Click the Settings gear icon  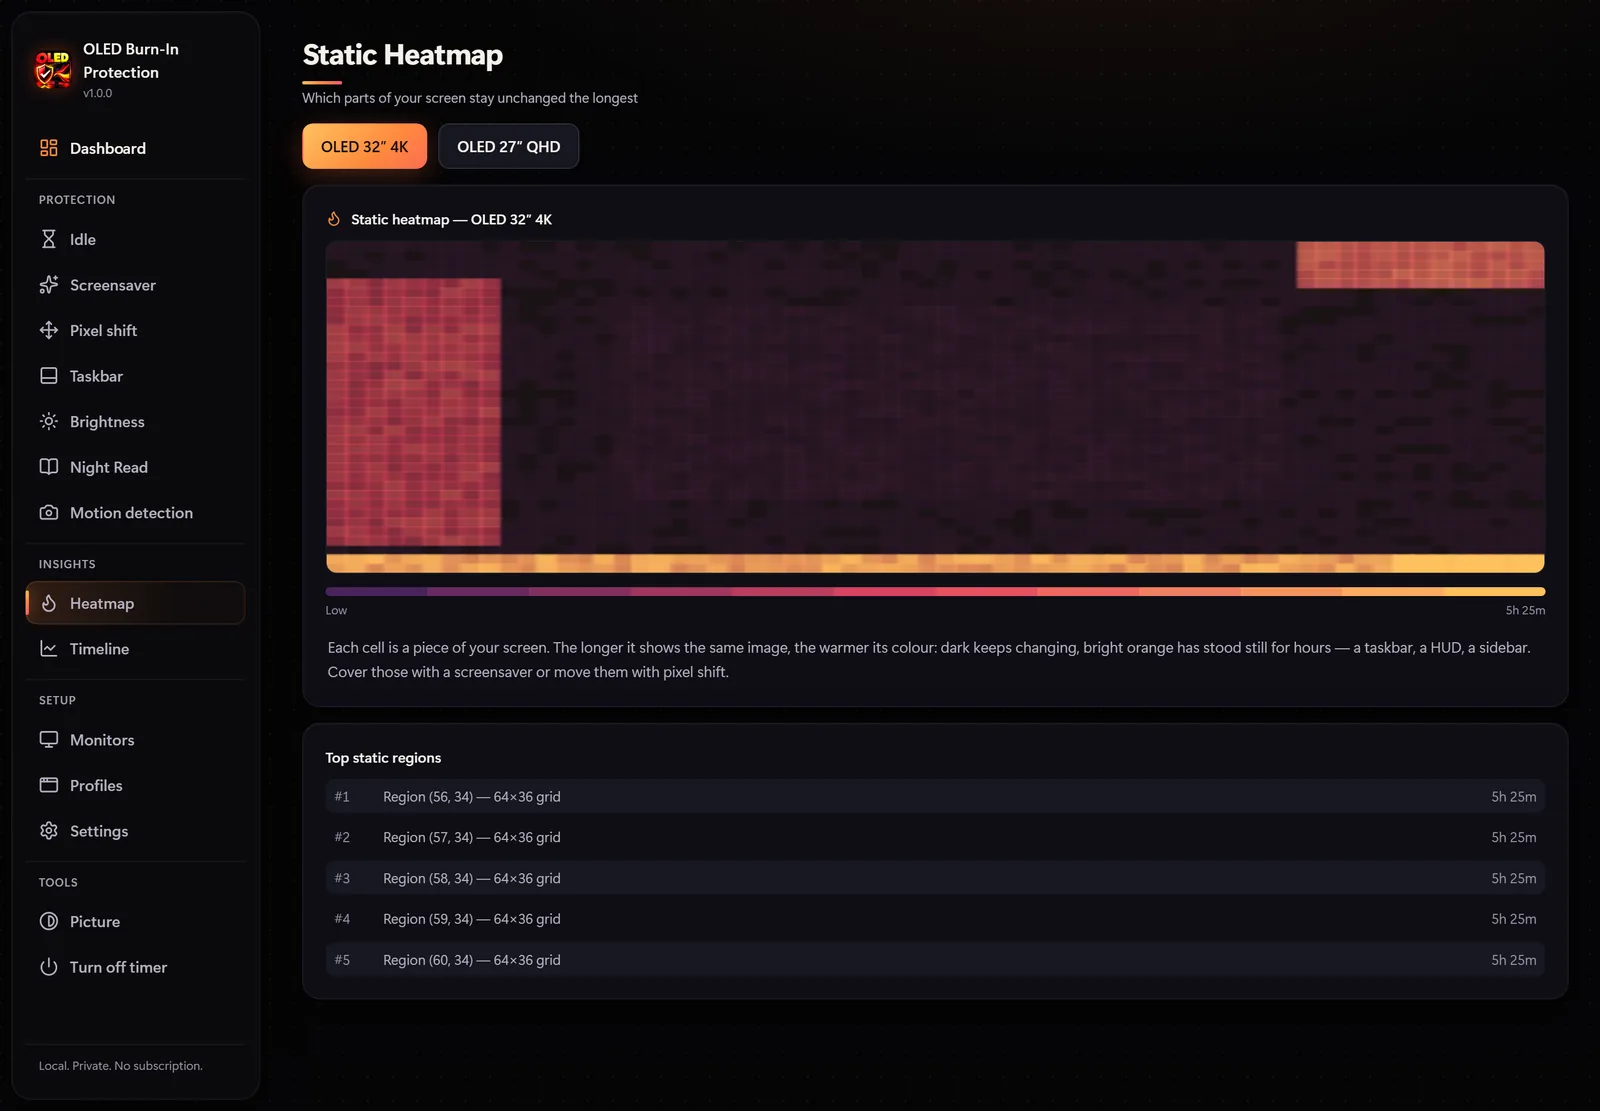click(x=49, y=831)
